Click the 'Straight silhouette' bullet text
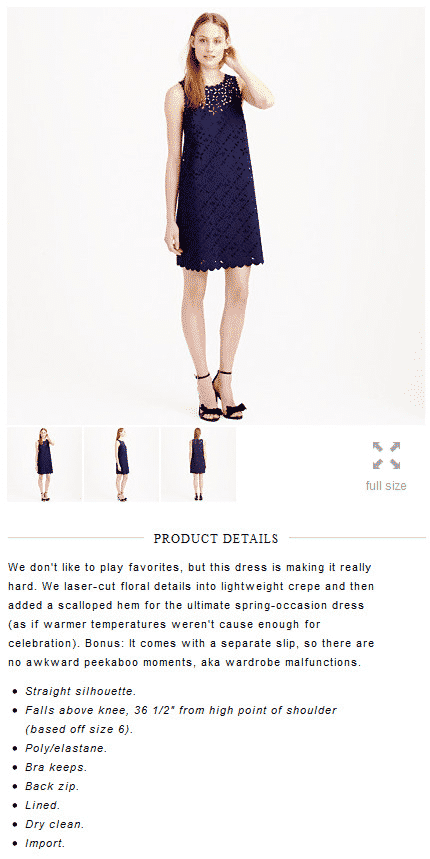The width and height of the screenshot is (430, 859). [x=81, y=691]
